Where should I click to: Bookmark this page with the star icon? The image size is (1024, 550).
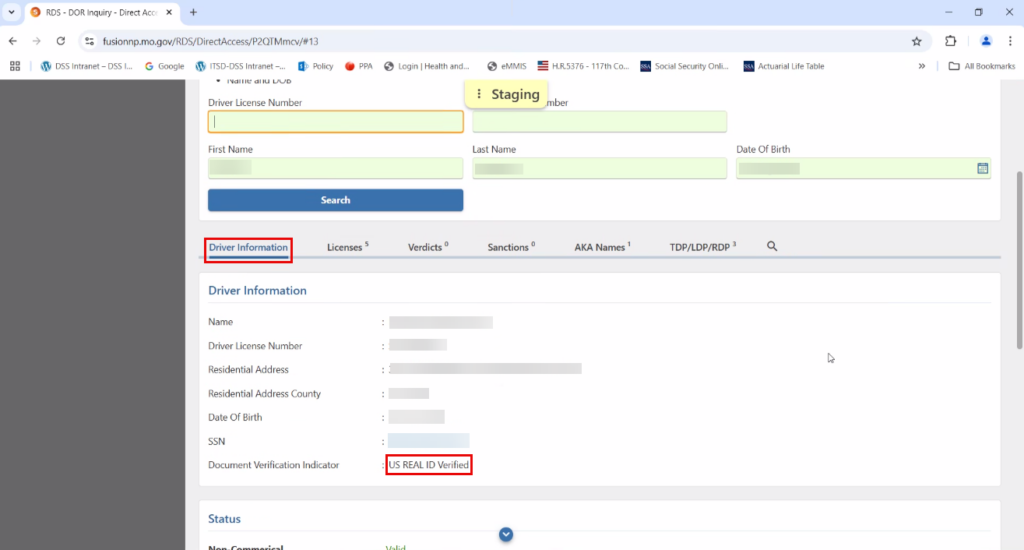click(x=916, y=41)
